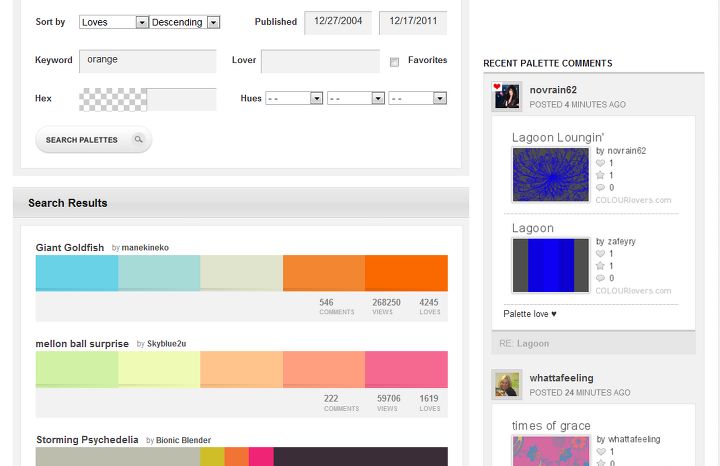The height and width of the screenshot is (466, 720).
Task: Click the Published end date 12/17/2011 field
Action: 413,22
